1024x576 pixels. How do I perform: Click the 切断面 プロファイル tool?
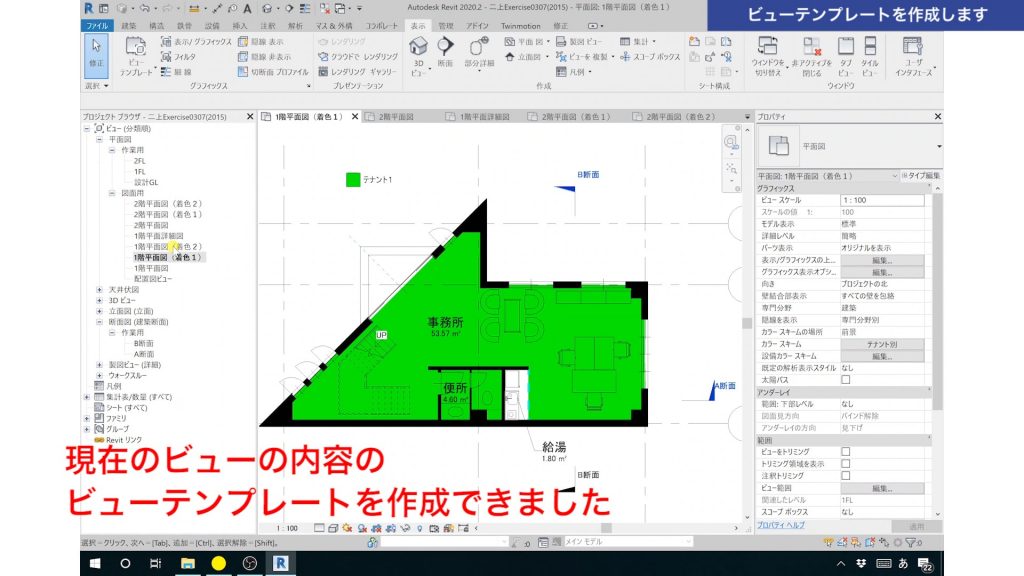point(278,71)
